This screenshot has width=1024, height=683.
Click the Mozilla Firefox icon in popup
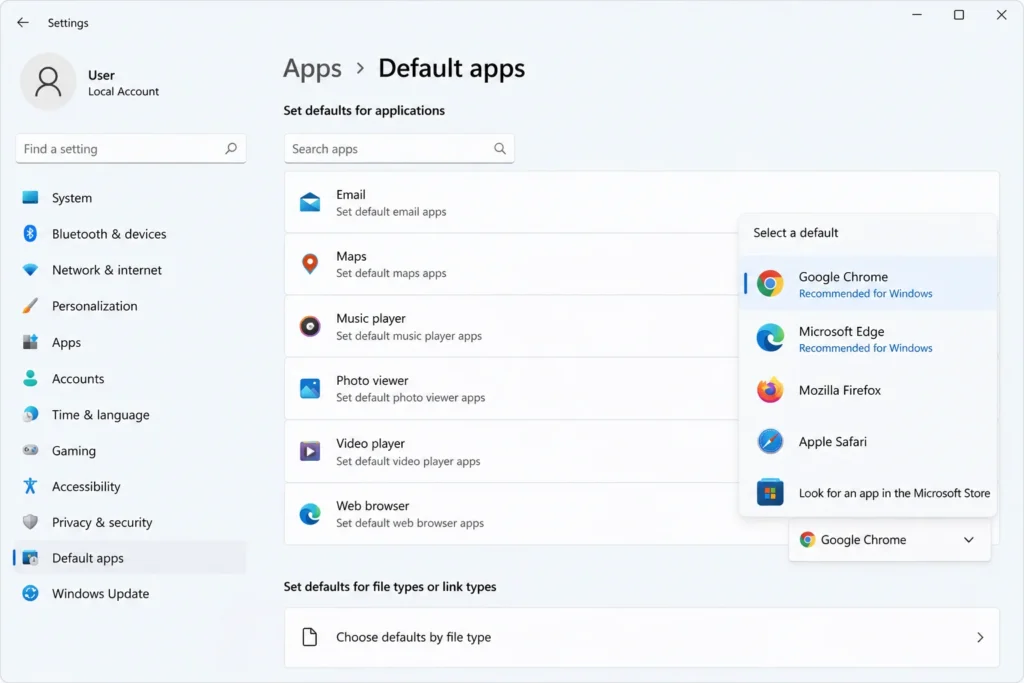point(770,390)
